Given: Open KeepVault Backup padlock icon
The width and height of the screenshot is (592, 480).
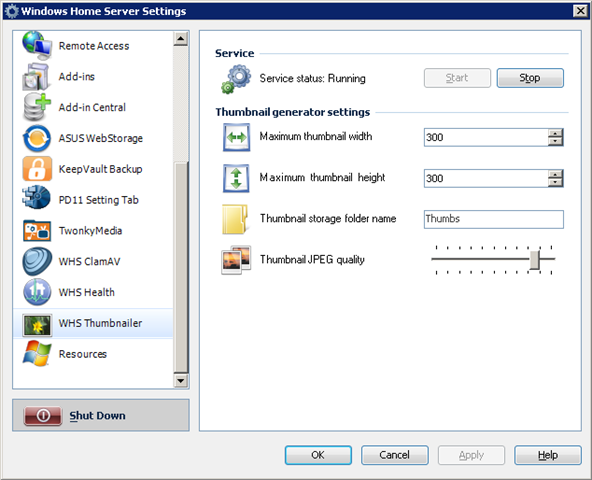Looking at the screenshot, I should 37,169.
